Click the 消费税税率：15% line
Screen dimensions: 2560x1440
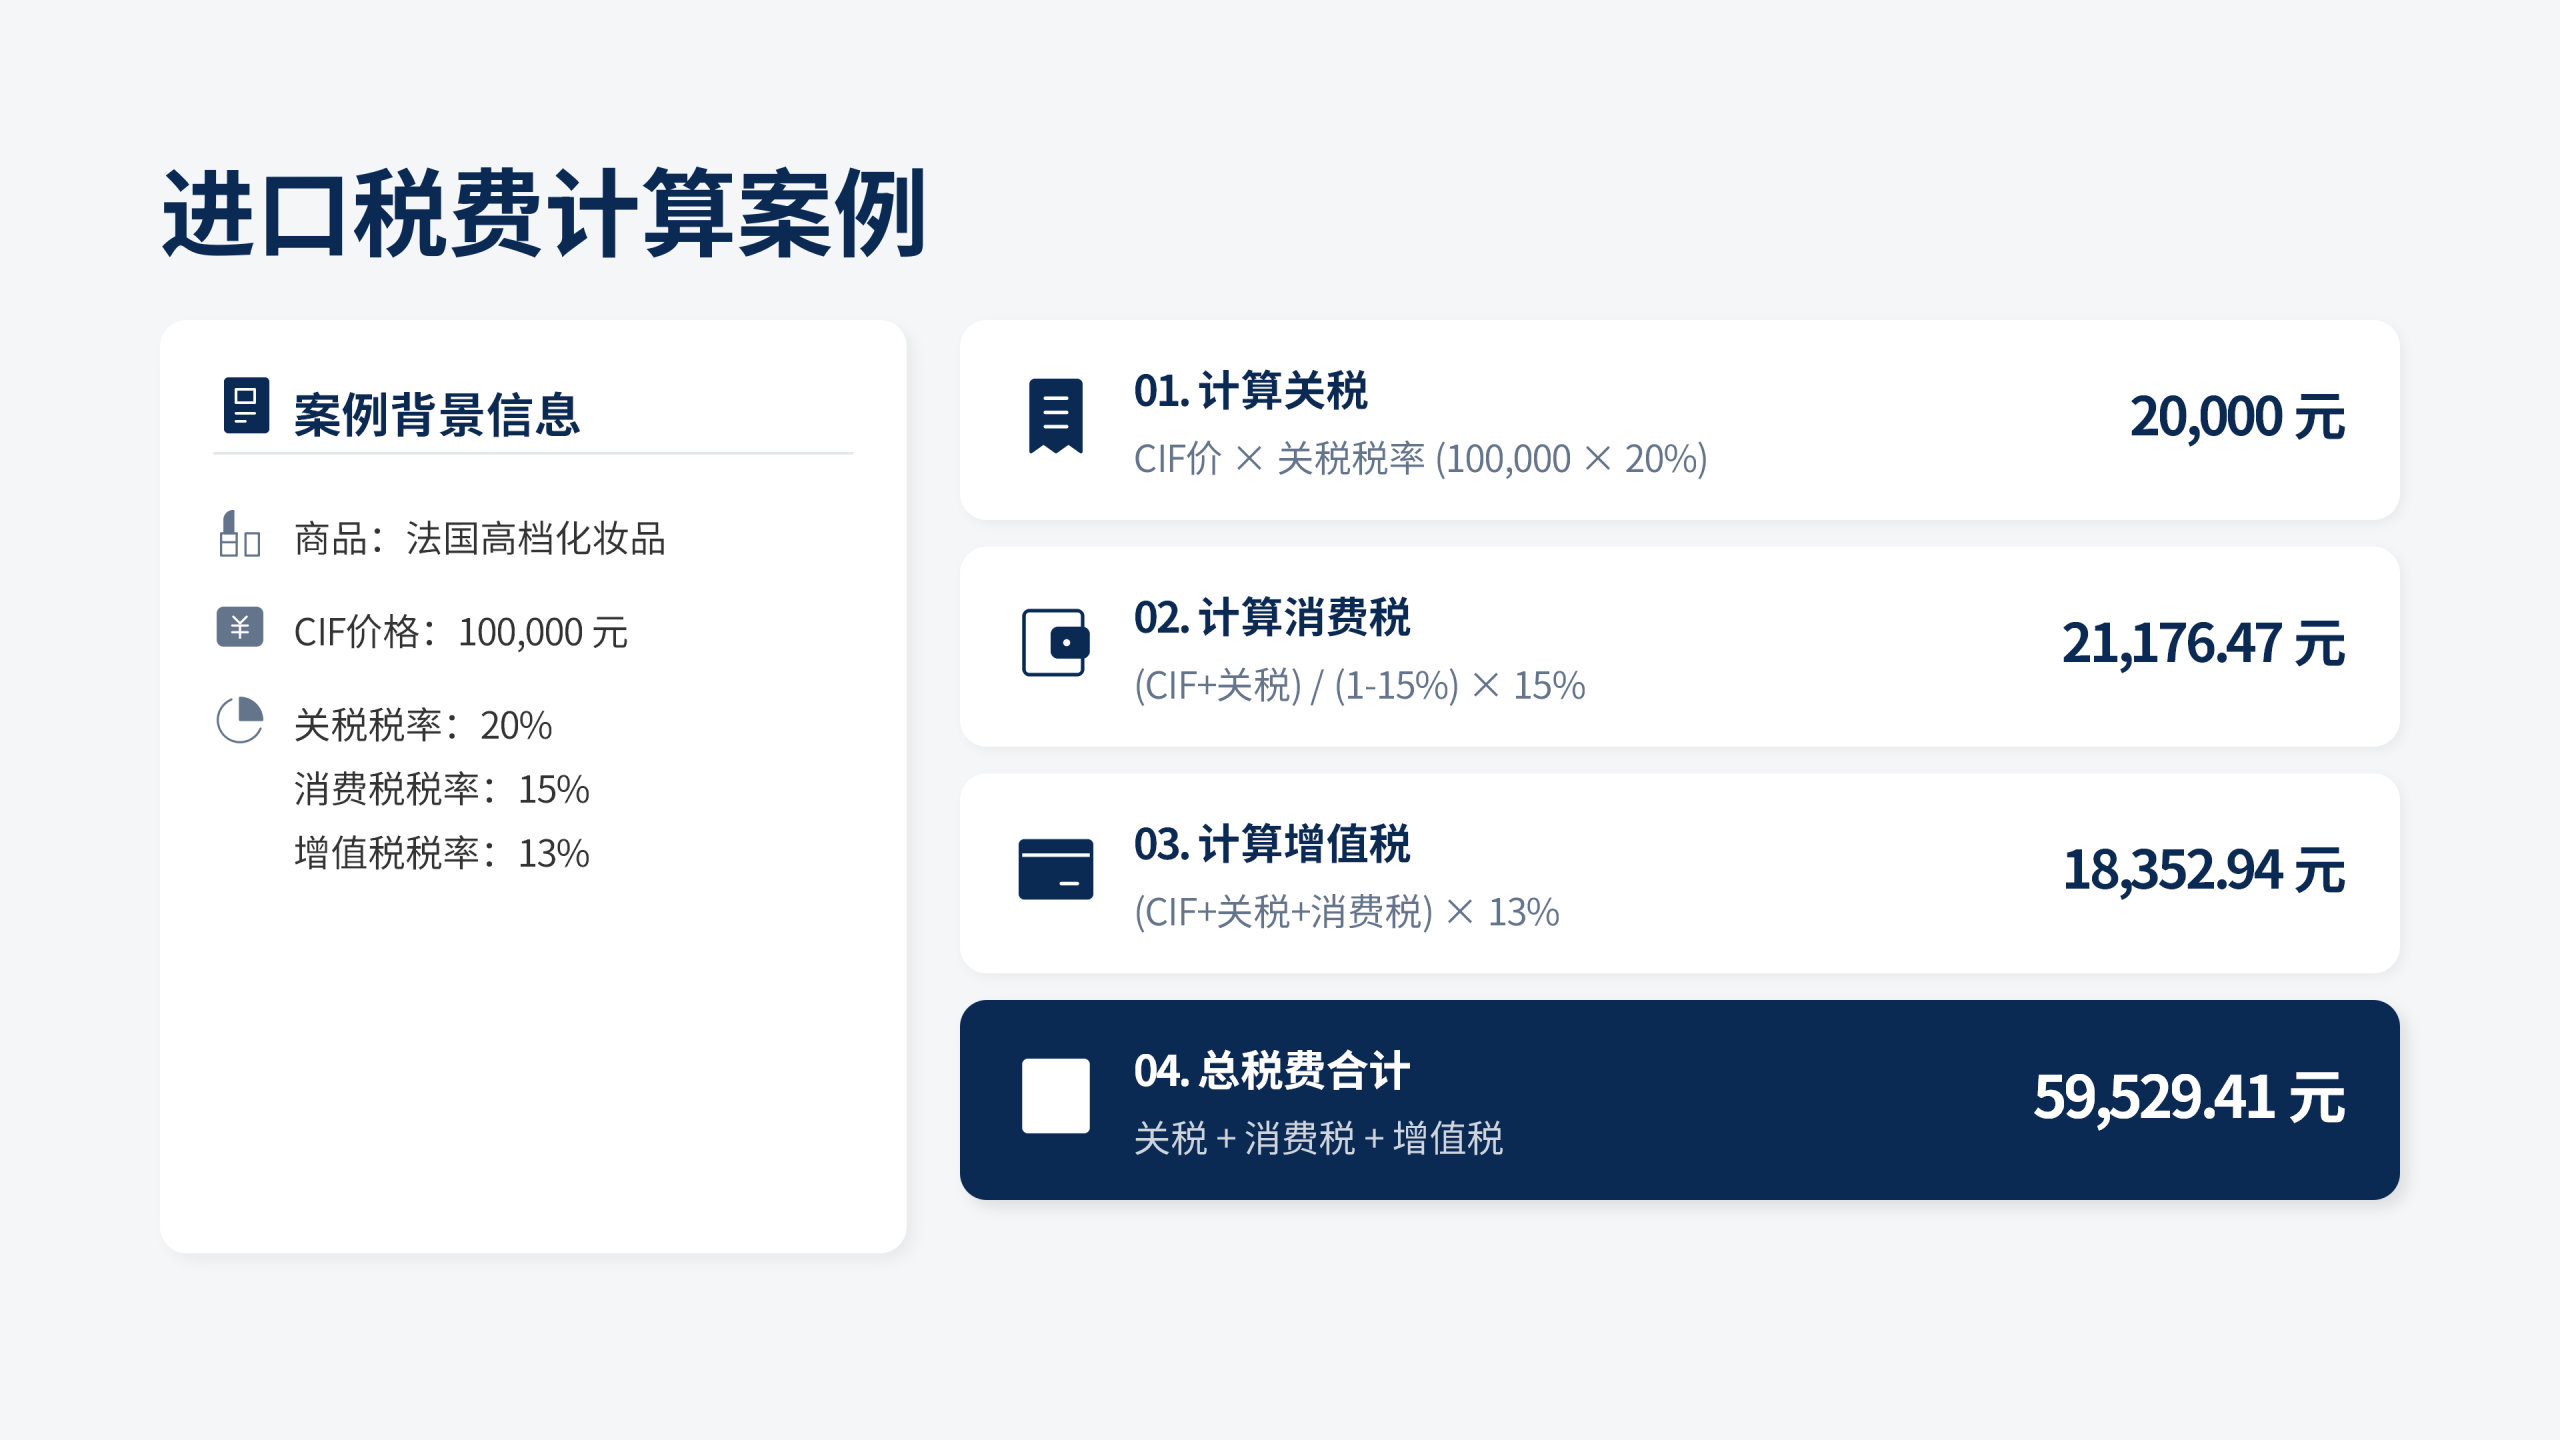click(441, 790)
